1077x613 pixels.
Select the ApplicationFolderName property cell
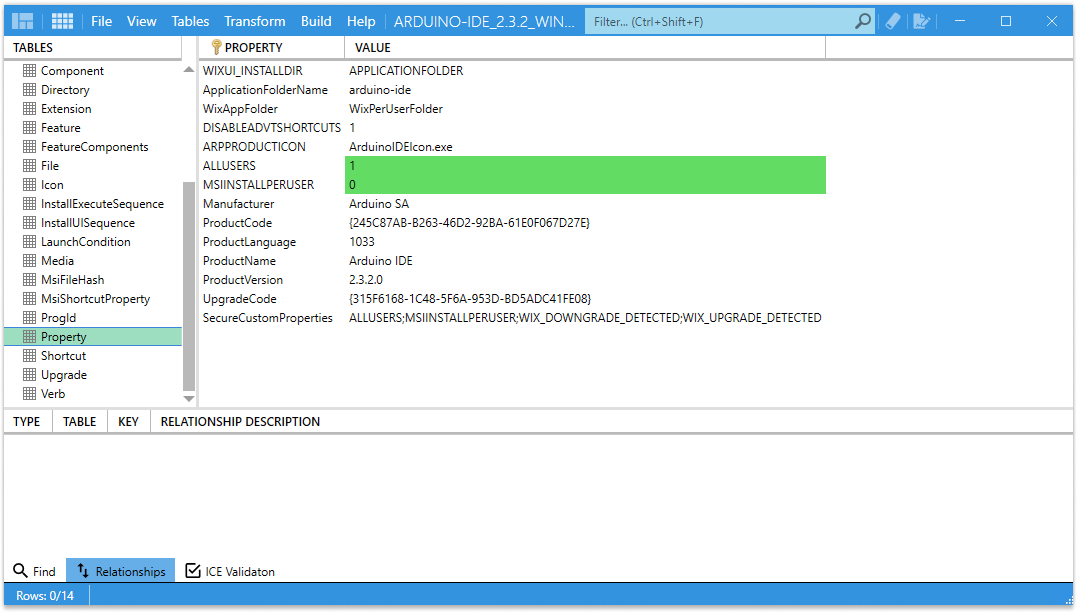pos(265,89)
